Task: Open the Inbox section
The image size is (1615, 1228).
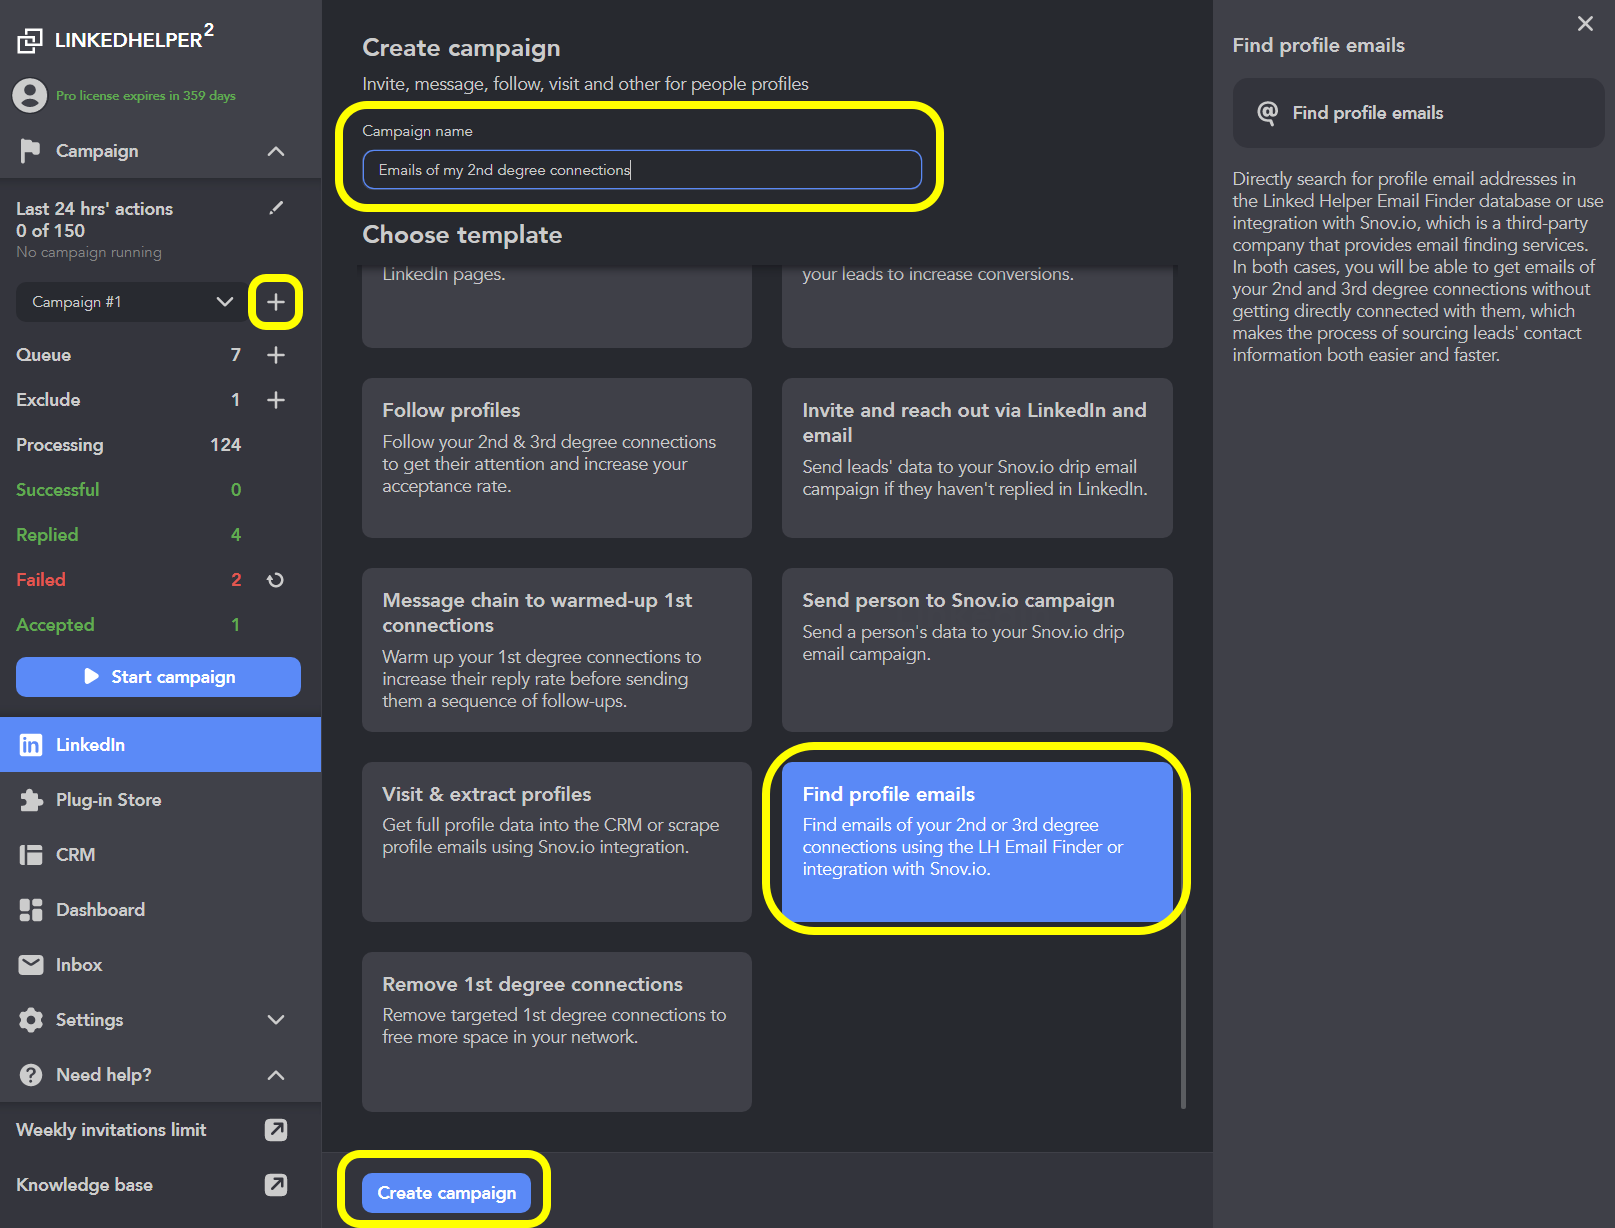Action: 160,965
